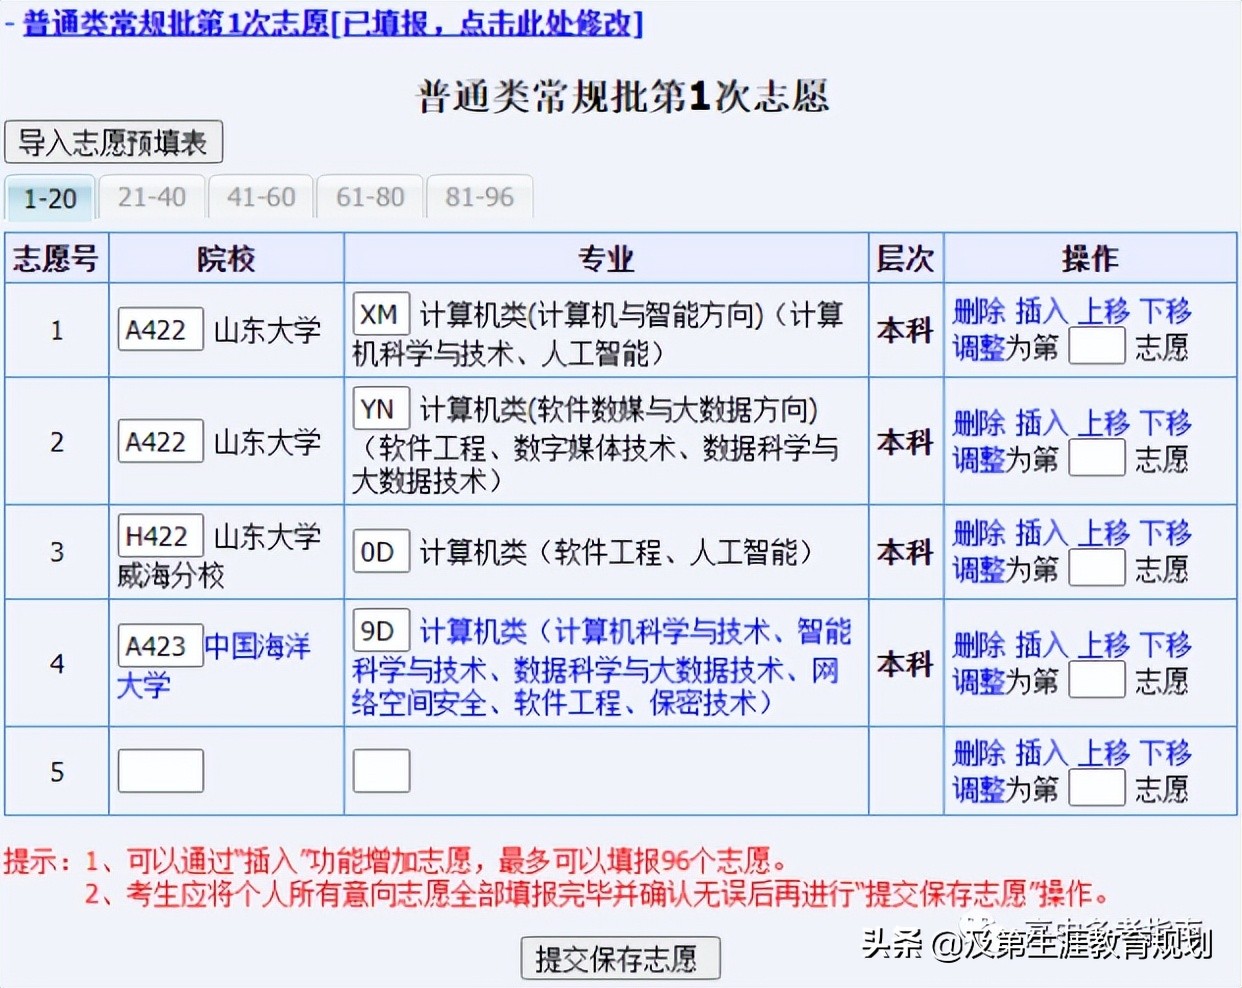
Task: Move choice 3 up with 上移
Action: (x=1107, y=531)
